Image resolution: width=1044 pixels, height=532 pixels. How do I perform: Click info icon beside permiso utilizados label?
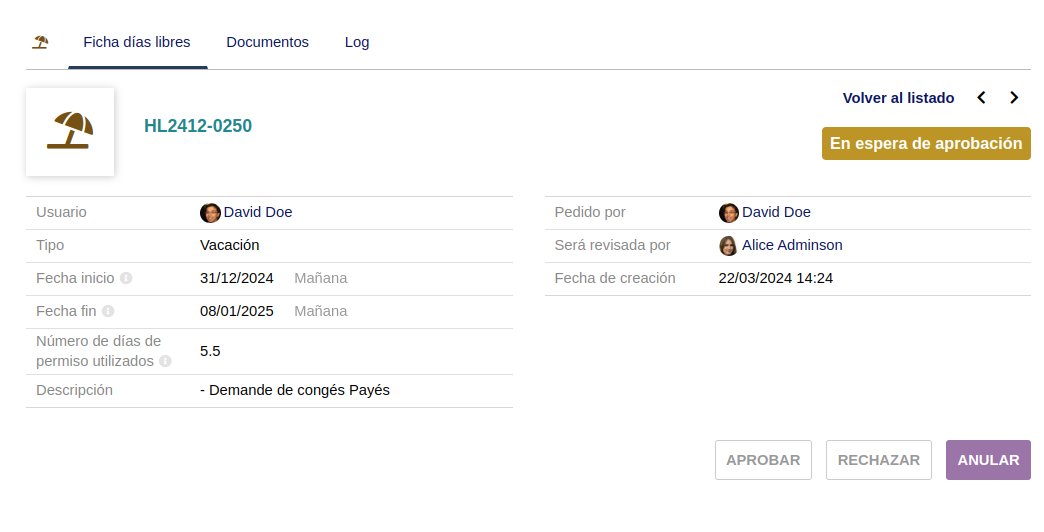pos(165,361)
